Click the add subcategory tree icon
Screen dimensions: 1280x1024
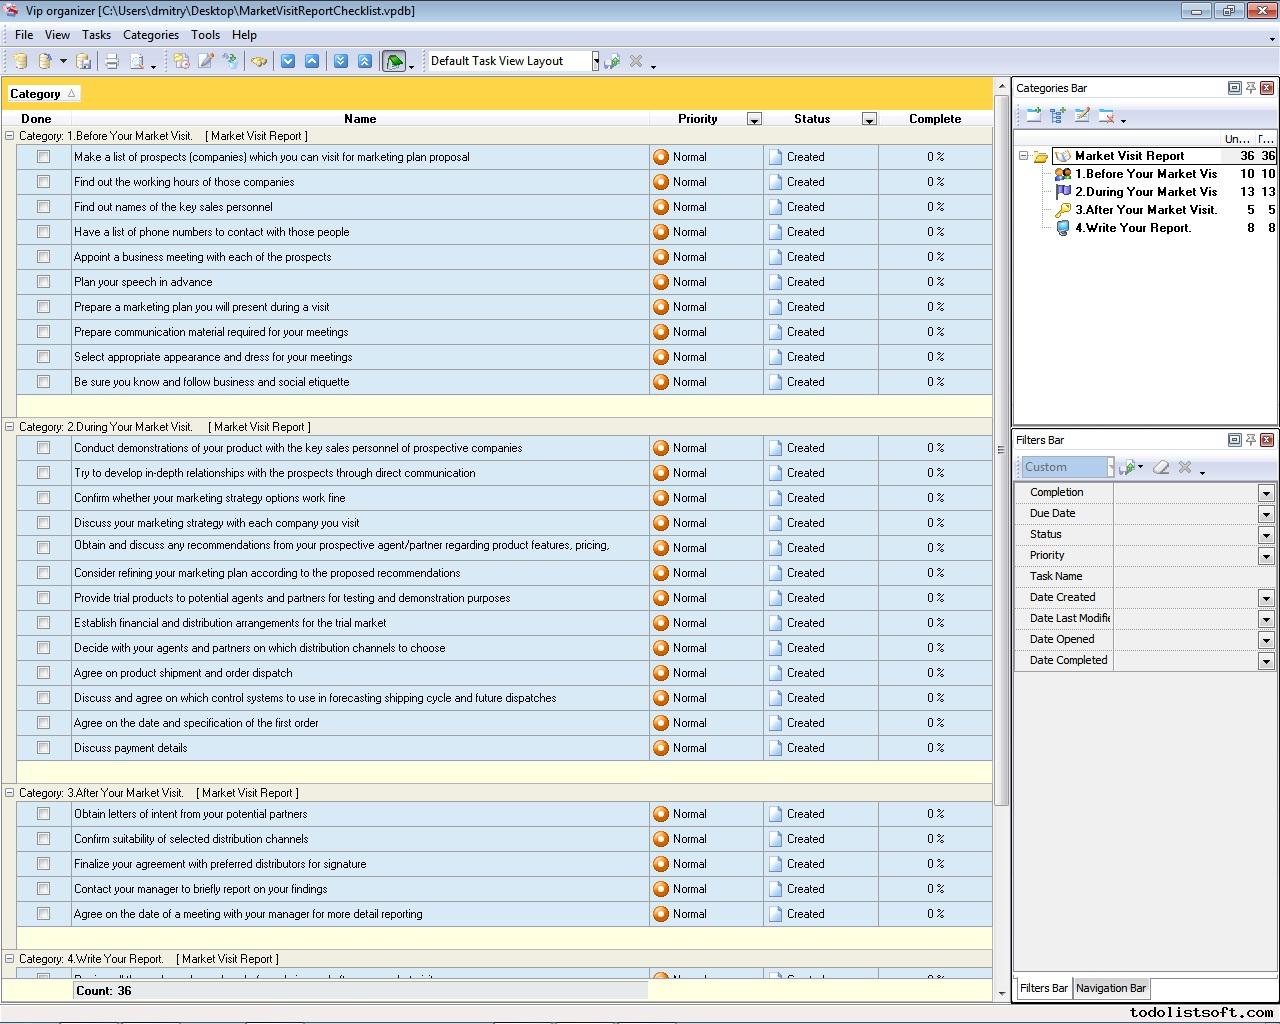[x=1058, y=116]
